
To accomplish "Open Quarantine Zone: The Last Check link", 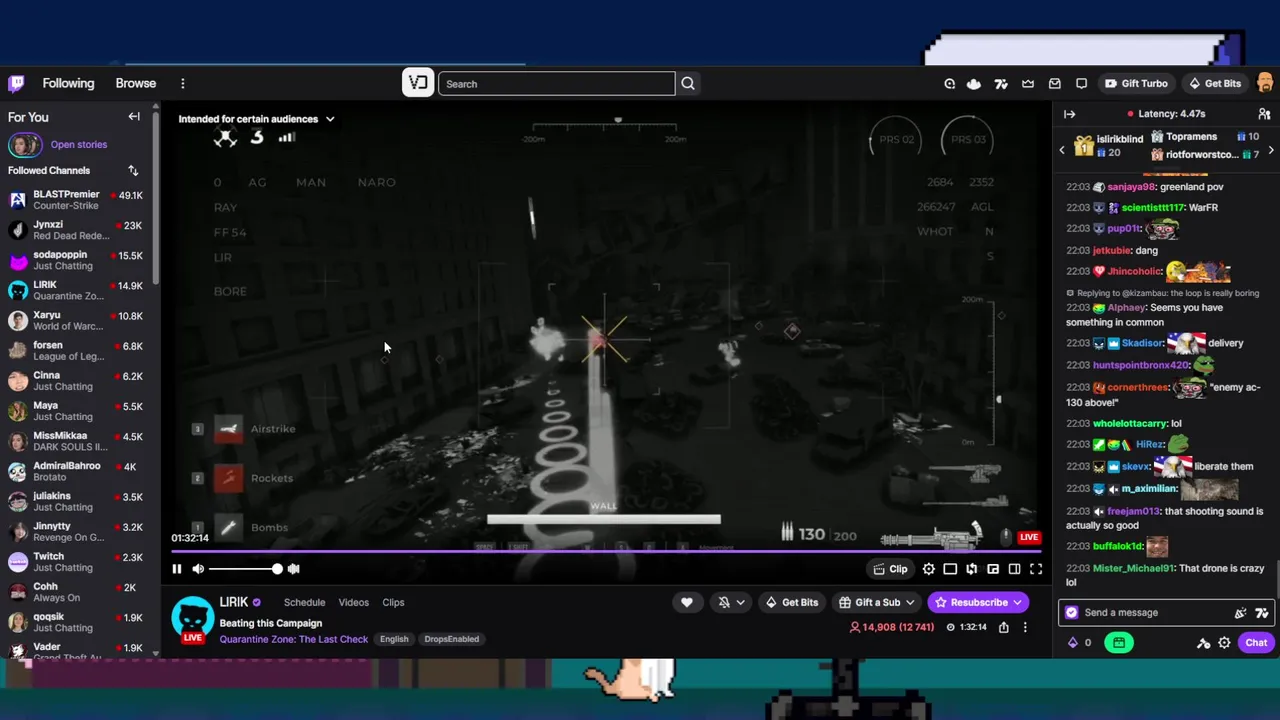I will pos(294,639).
